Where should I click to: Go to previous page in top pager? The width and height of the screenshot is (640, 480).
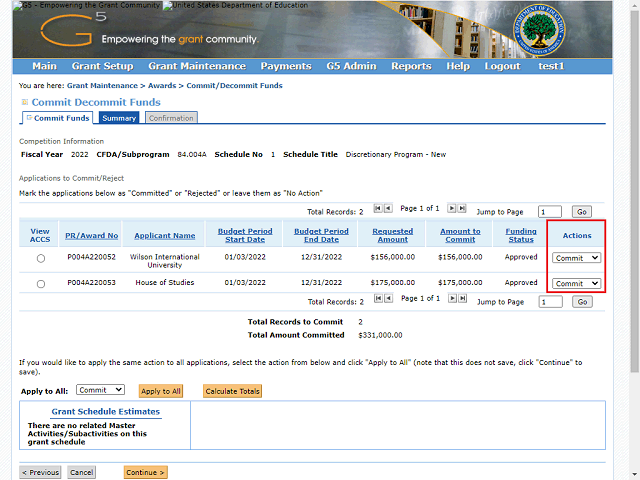388,209
